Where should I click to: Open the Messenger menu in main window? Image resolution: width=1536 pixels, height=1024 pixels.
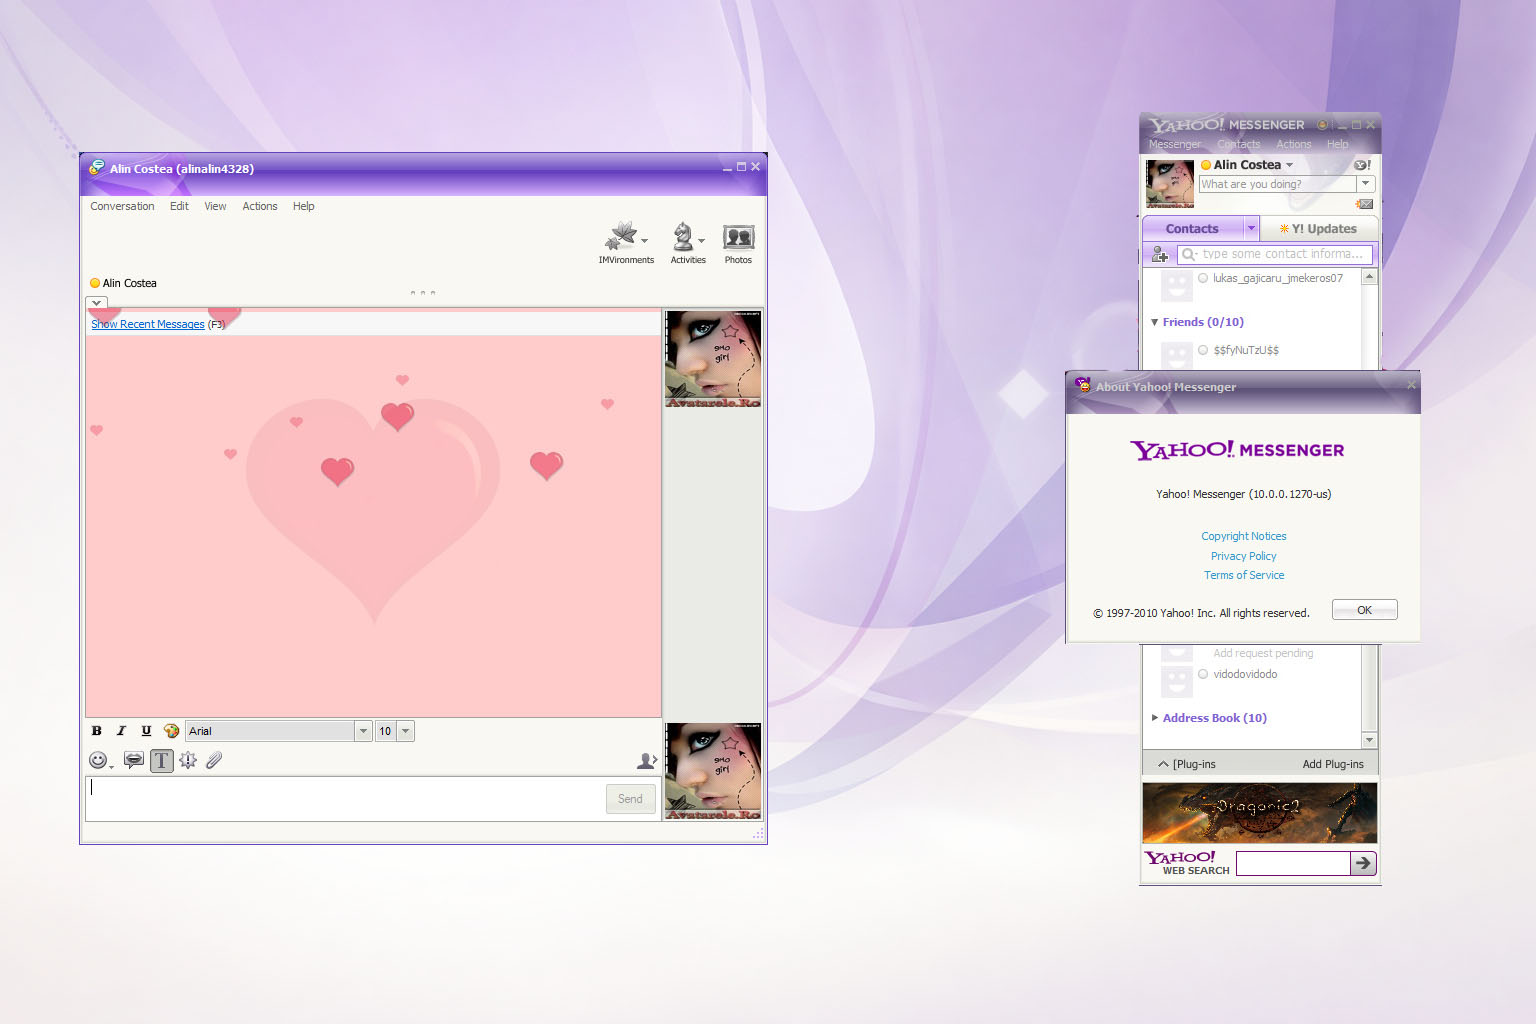pyautogui.click(x=1174, y=144)
